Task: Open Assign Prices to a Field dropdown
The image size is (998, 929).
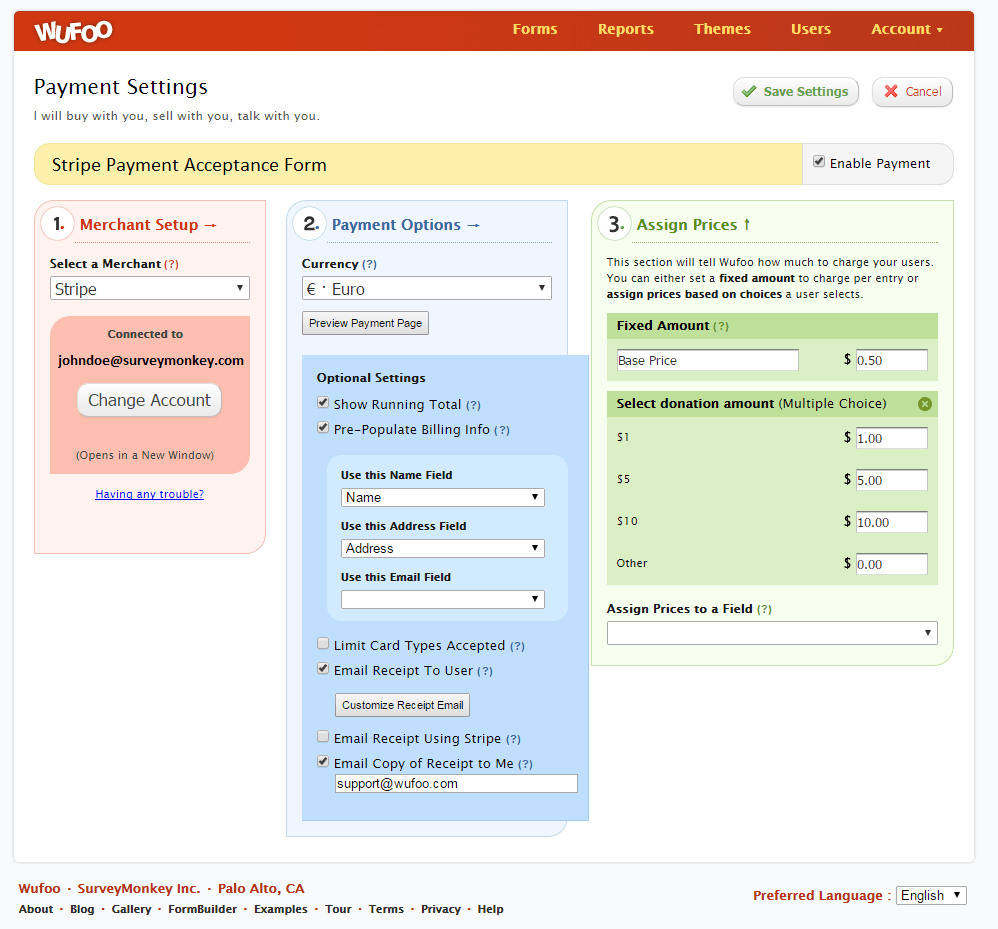Action: pos(772,632)
